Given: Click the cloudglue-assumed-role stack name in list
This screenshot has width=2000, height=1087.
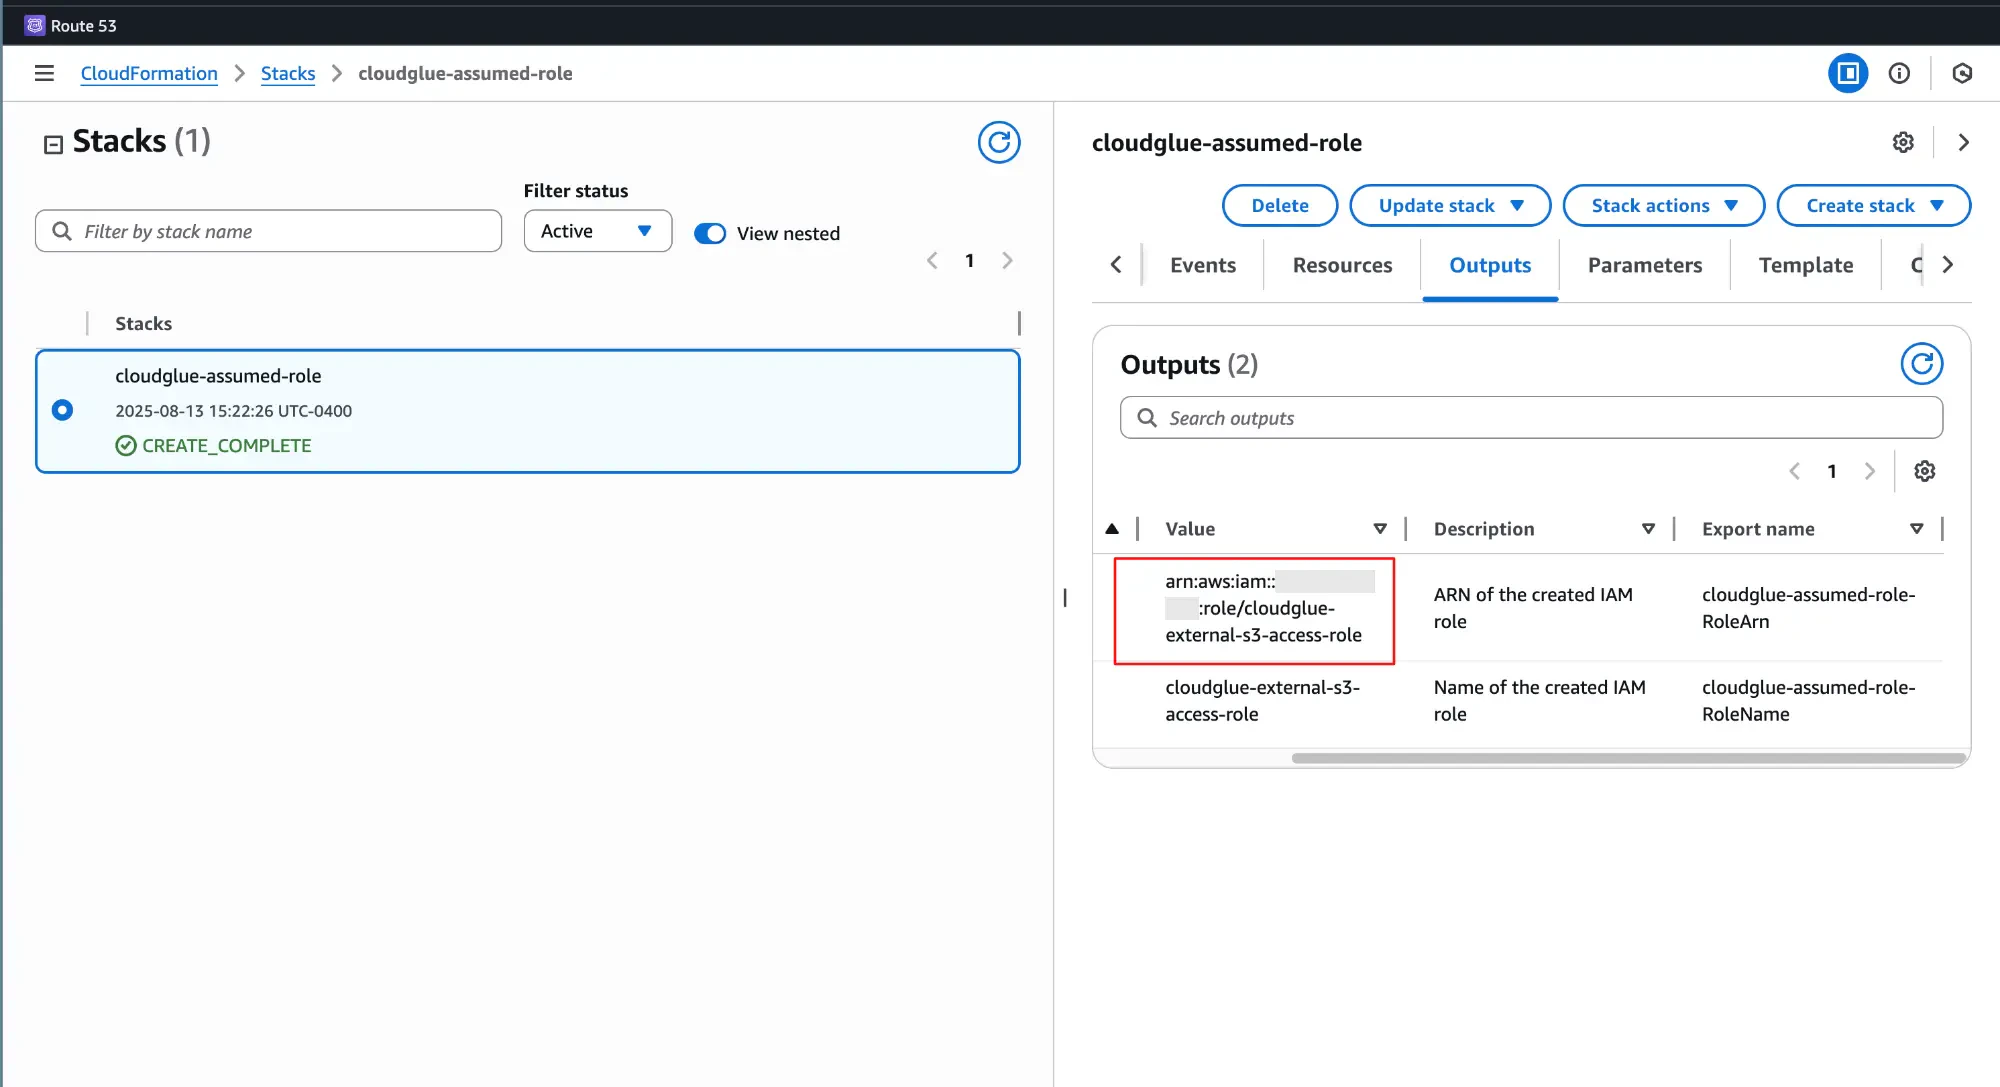Looking at the screenshot, I should tap(218, 376).
